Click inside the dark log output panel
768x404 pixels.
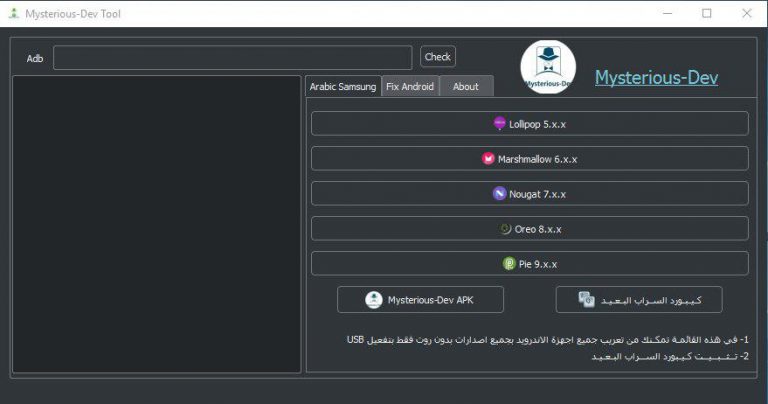(157, 224)
